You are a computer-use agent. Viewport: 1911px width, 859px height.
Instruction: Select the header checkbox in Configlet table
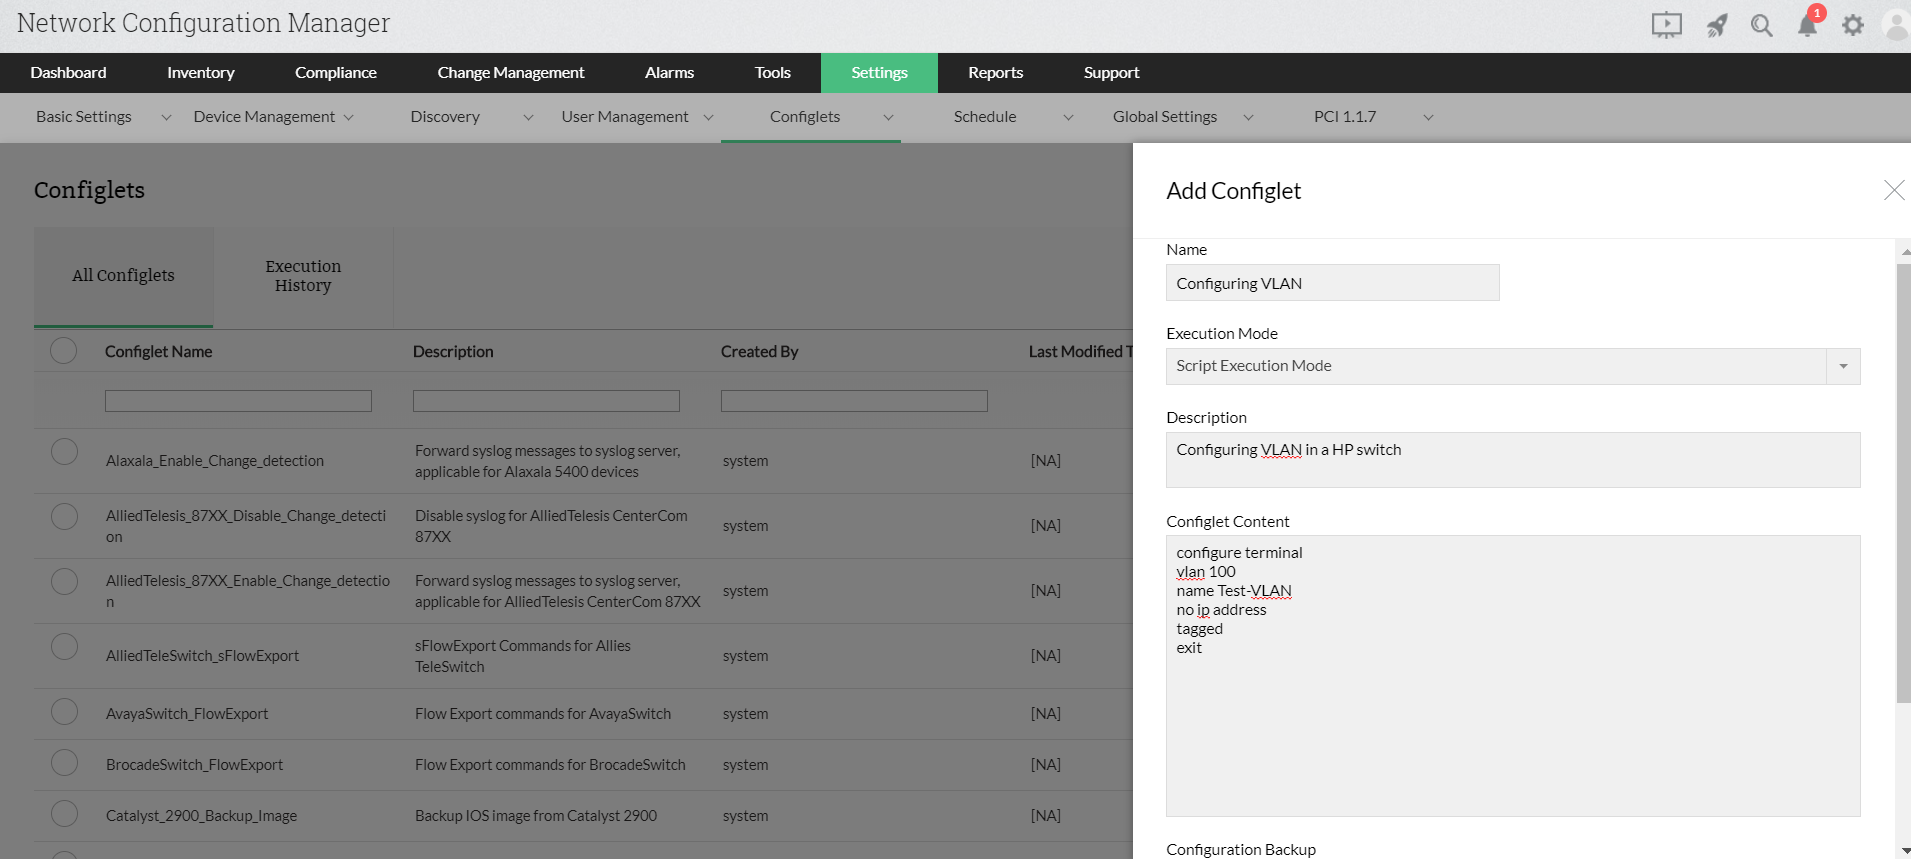[64, 351]
